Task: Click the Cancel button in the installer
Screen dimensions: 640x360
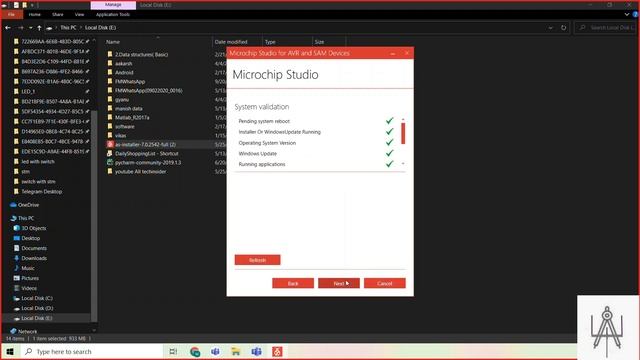Action: pyautogui.click(x=384, y=283)
